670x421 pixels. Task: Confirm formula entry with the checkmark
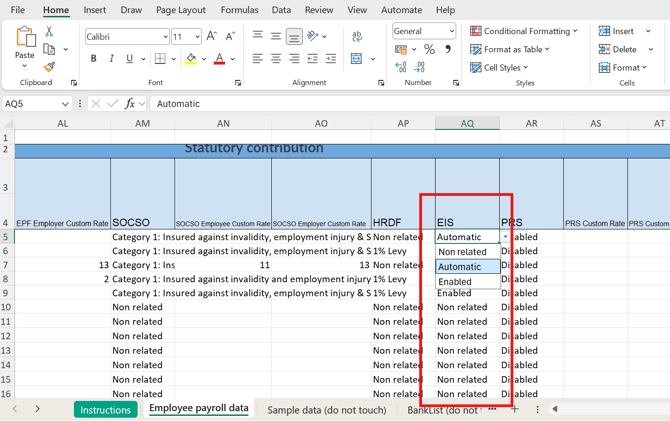pos(112,103)
